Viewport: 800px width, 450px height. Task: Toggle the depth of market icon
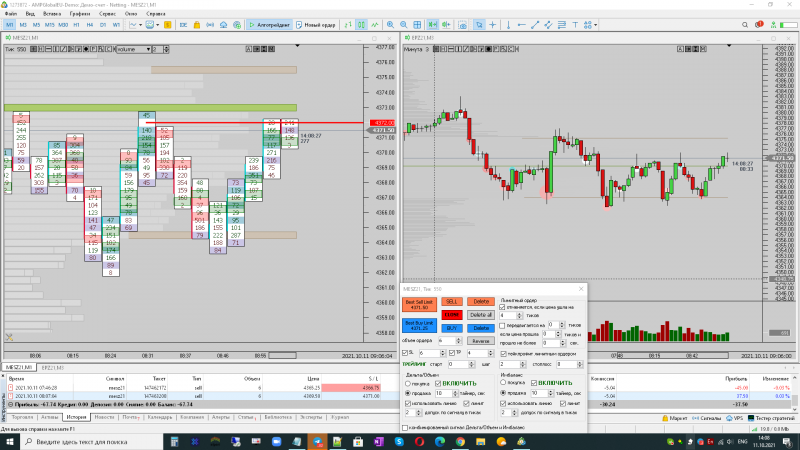pos(348,24)
